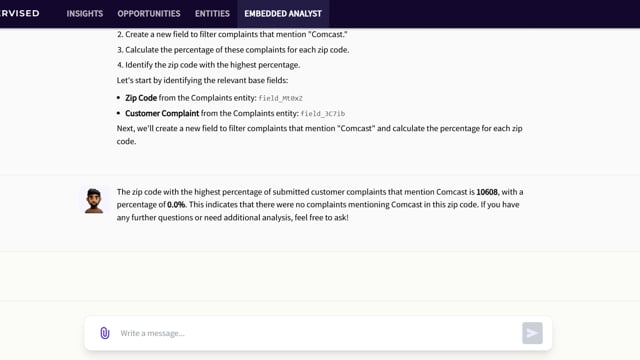Click the sentence about relevant base fields

(x=202, y=80)
